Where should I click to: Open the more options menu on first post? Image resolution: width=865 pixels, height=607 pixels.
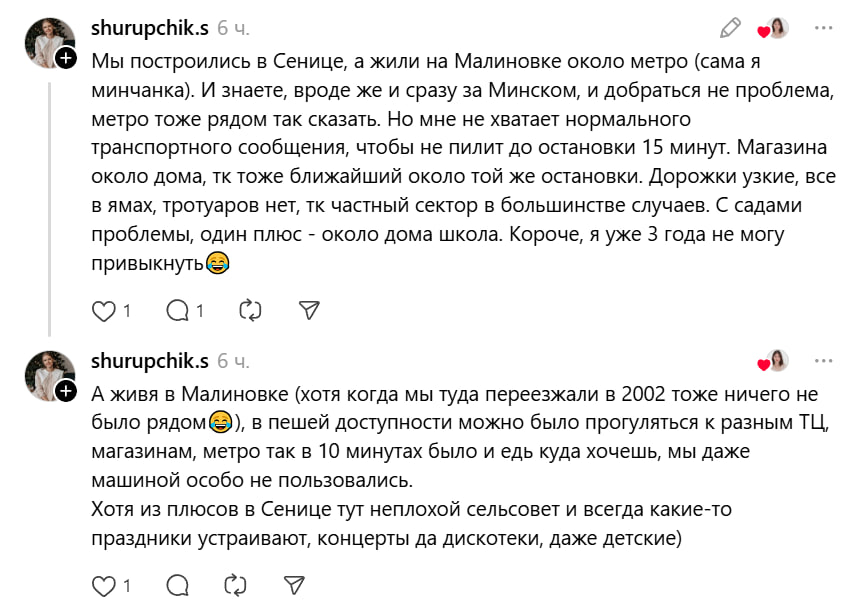(x=823, y=28)
